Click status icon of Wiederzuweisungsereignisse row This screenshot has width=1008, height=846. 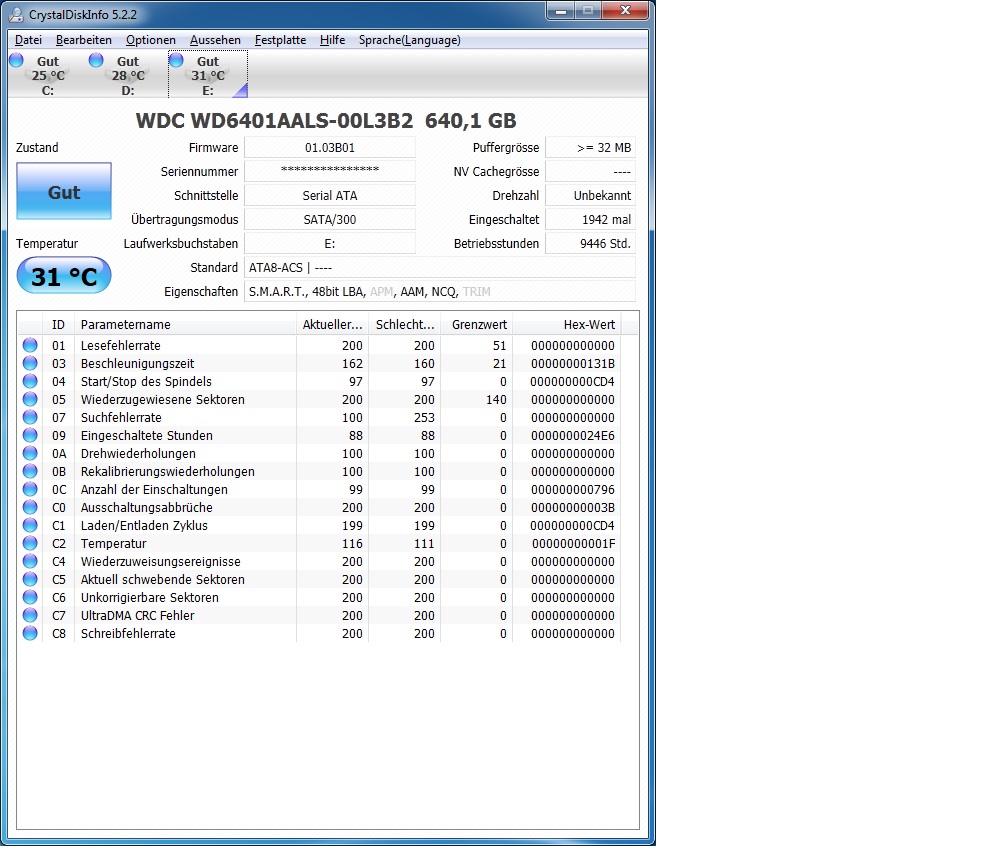pos(30,561)
